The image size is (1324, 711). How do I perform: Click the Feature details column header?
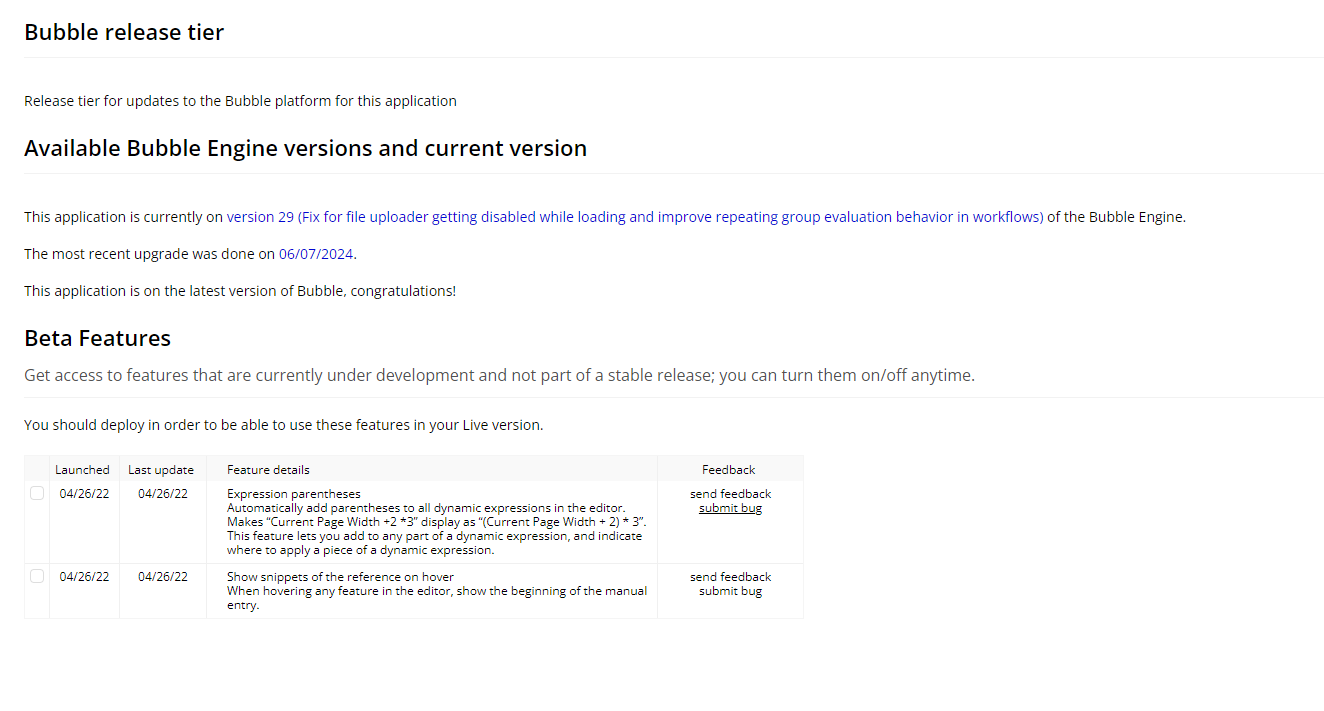pyautogui.click(x=268, y=469)
